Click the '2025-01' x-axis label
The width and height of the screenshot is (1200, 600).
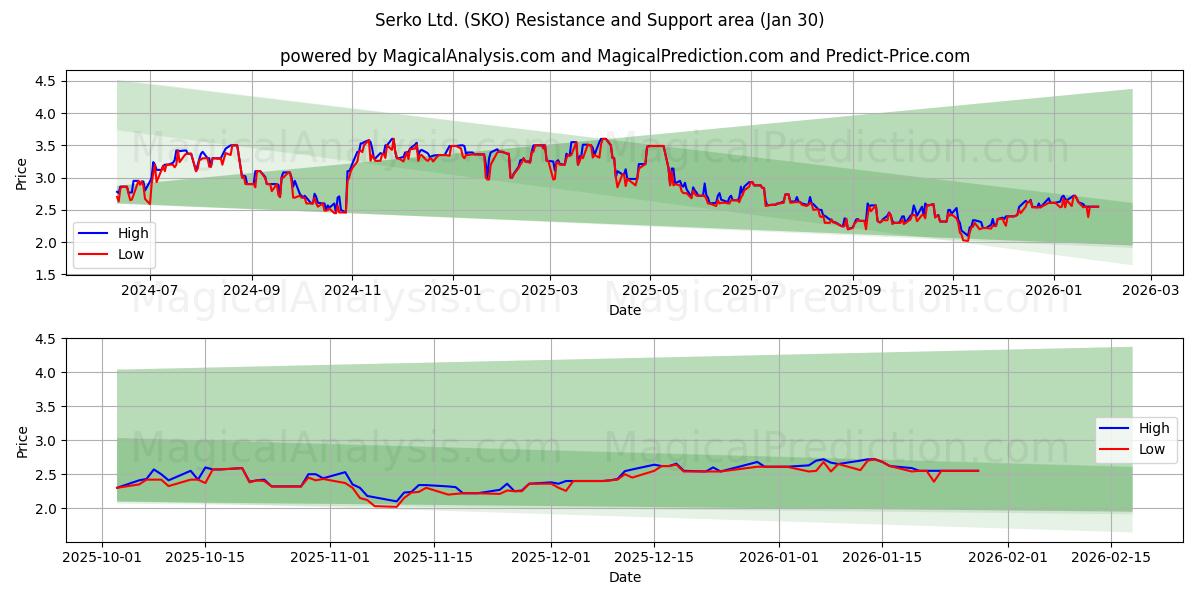453,291
